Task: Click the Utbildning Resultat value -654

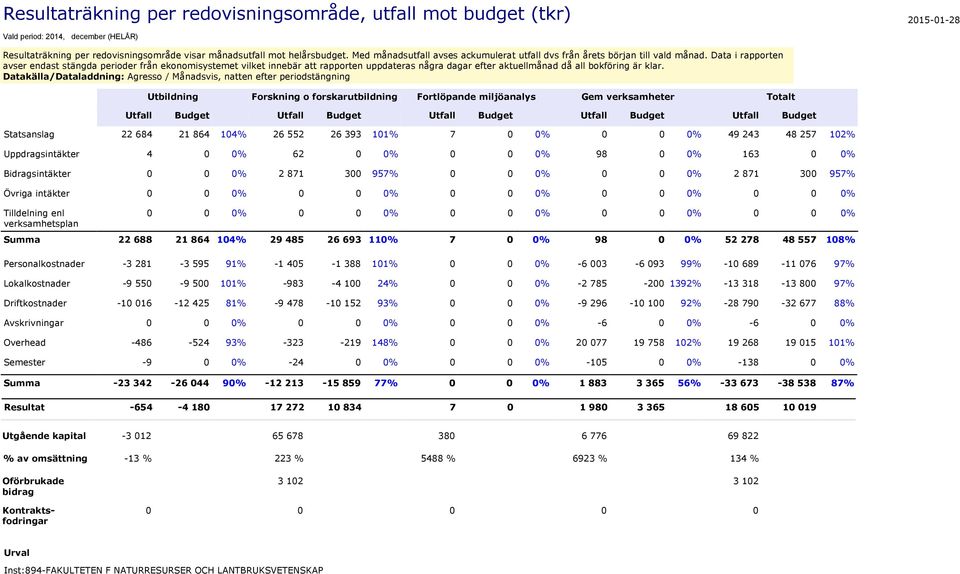Action: [141, 407]
